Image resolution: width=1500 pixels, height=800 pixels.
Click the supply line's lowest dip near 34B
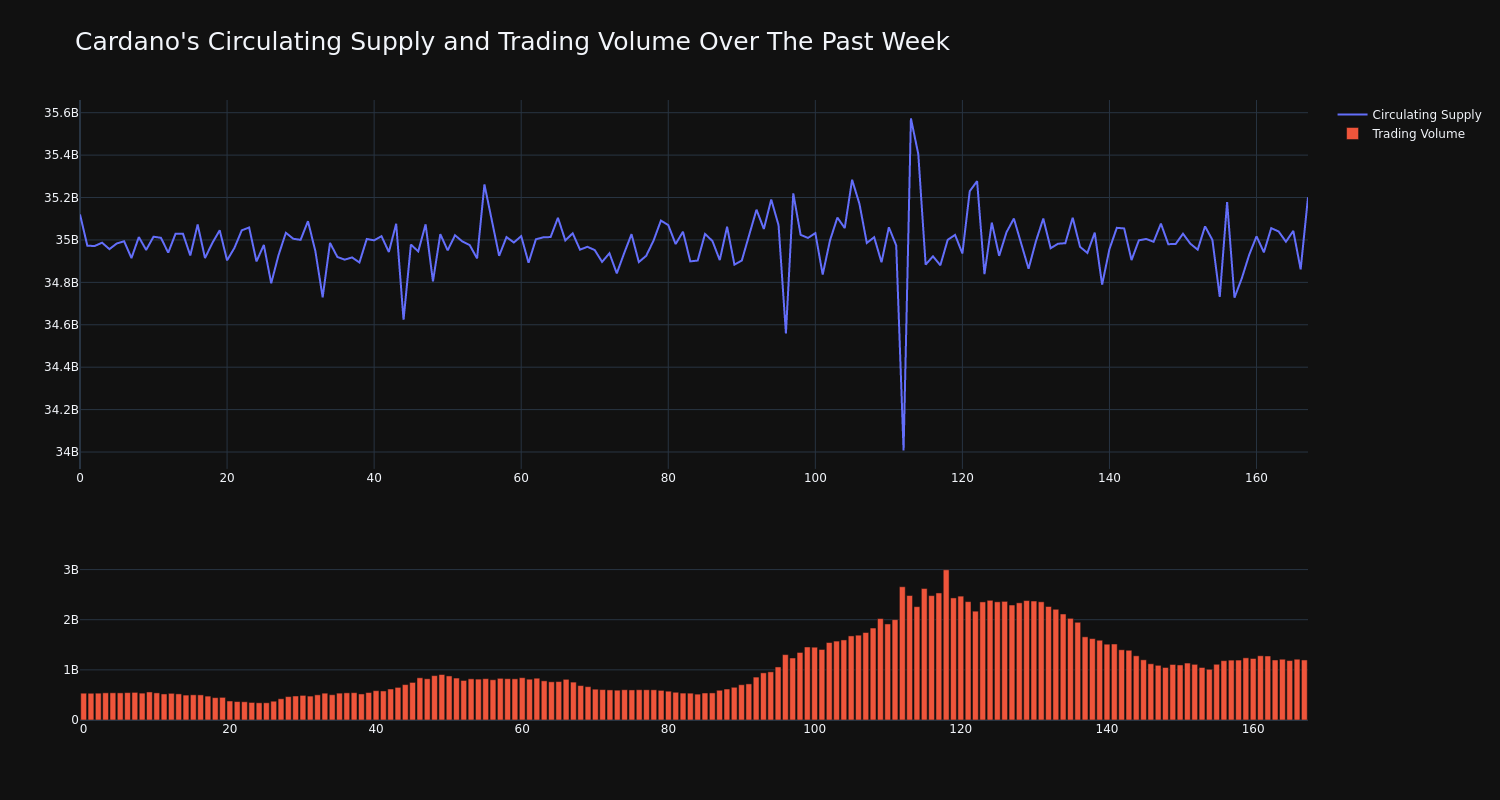[x=903, y=450]
